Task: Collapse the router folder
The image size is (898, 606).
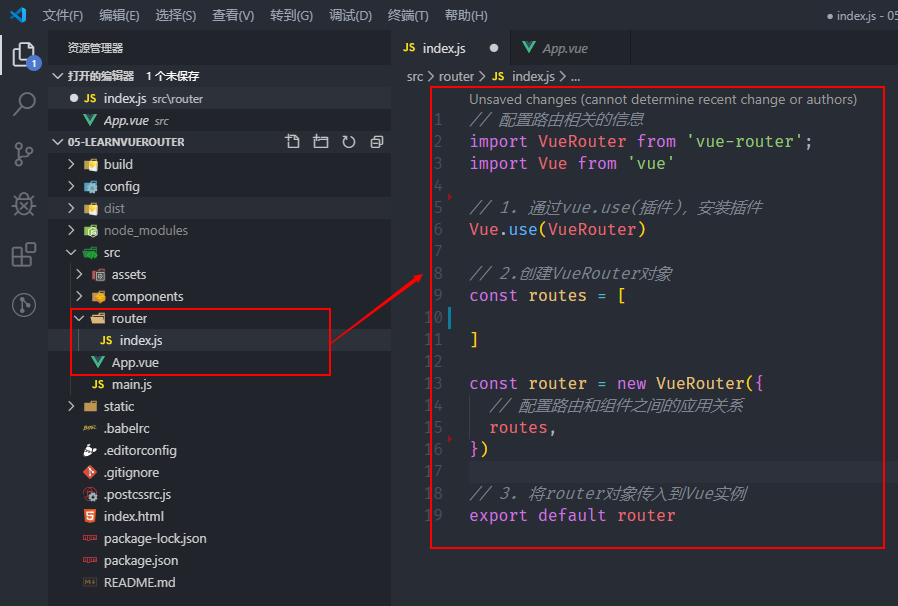Action: (79, 318)
